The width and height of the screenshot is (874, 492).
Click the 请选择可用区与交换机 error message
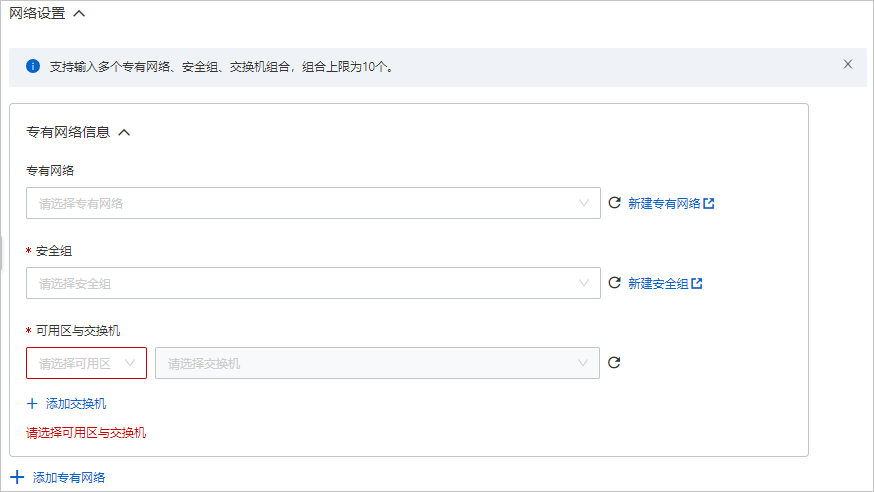coord(86,433)
